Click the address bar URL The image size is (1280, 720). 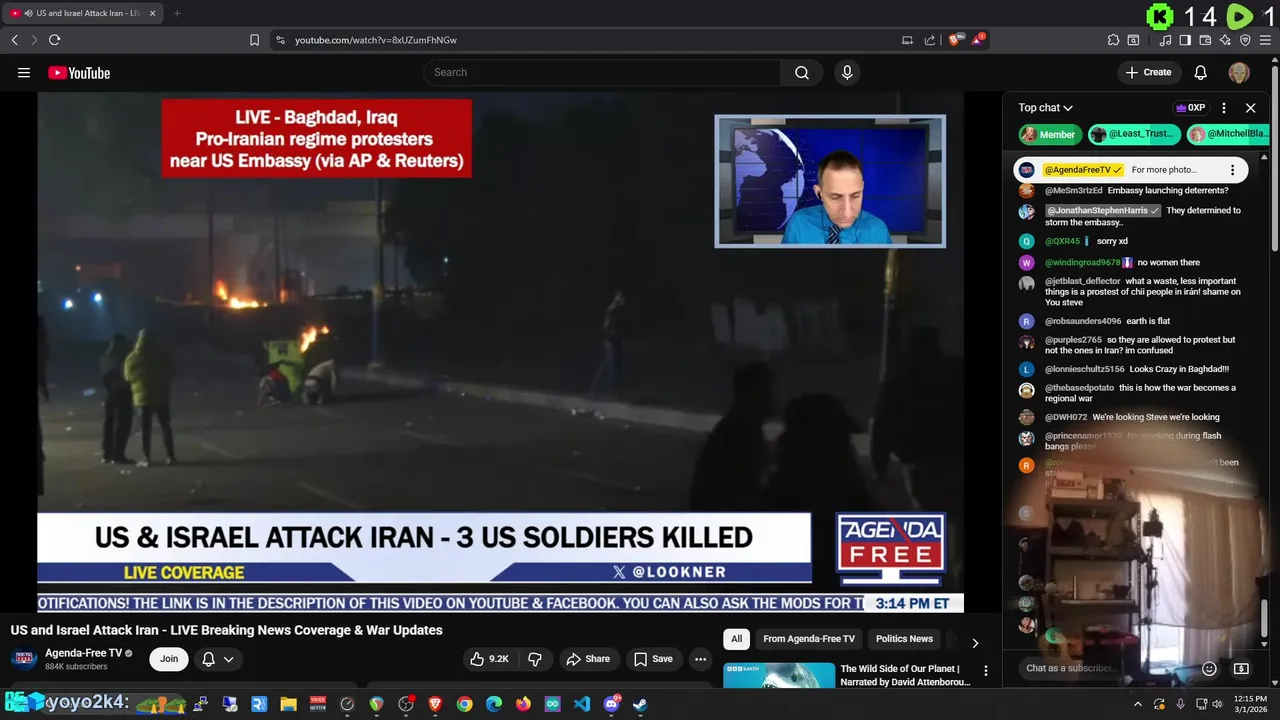(376, 40)
